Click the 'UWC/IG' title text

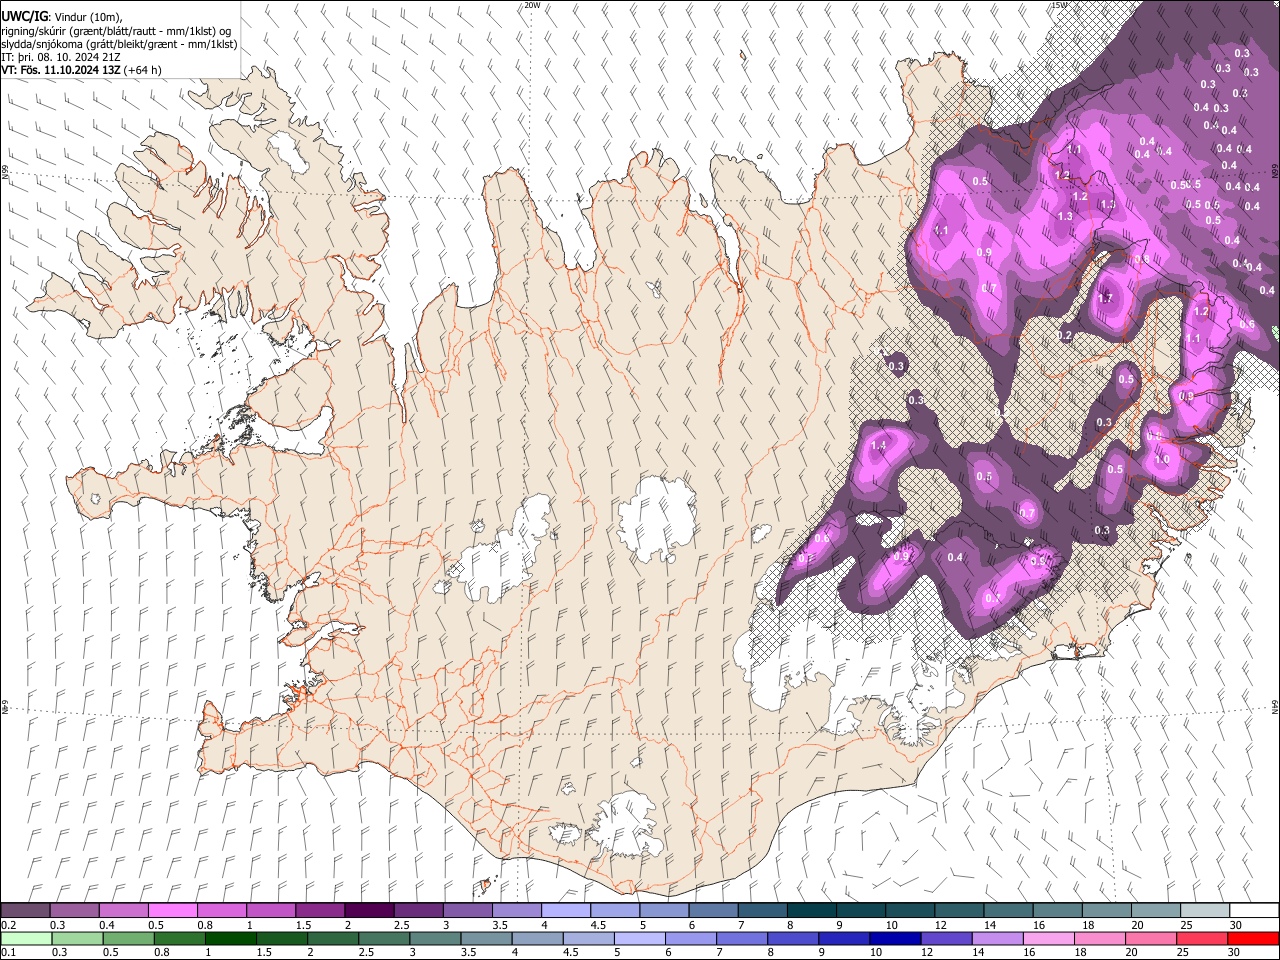pyautogui.click(x=25, y=16)
